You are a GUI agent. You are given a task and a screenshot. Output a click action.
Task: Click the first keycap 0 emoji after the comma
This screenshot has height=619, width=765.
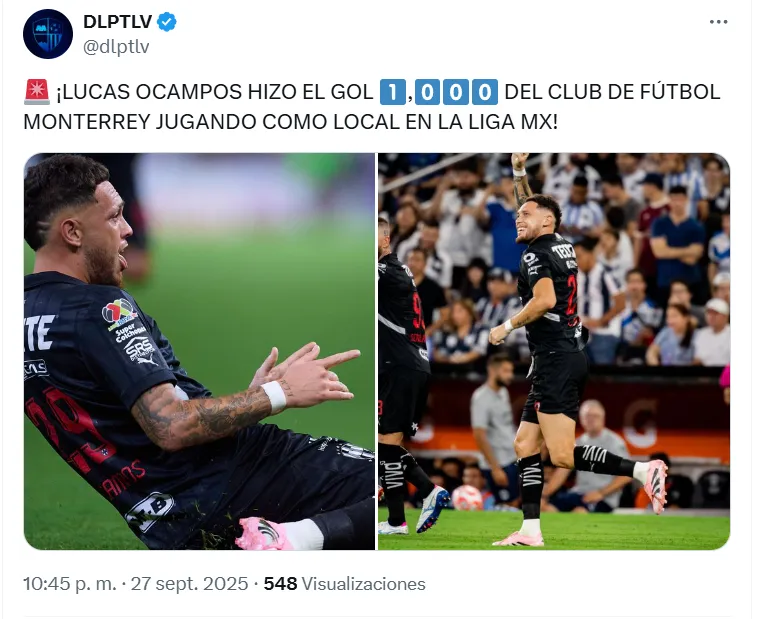427,92
